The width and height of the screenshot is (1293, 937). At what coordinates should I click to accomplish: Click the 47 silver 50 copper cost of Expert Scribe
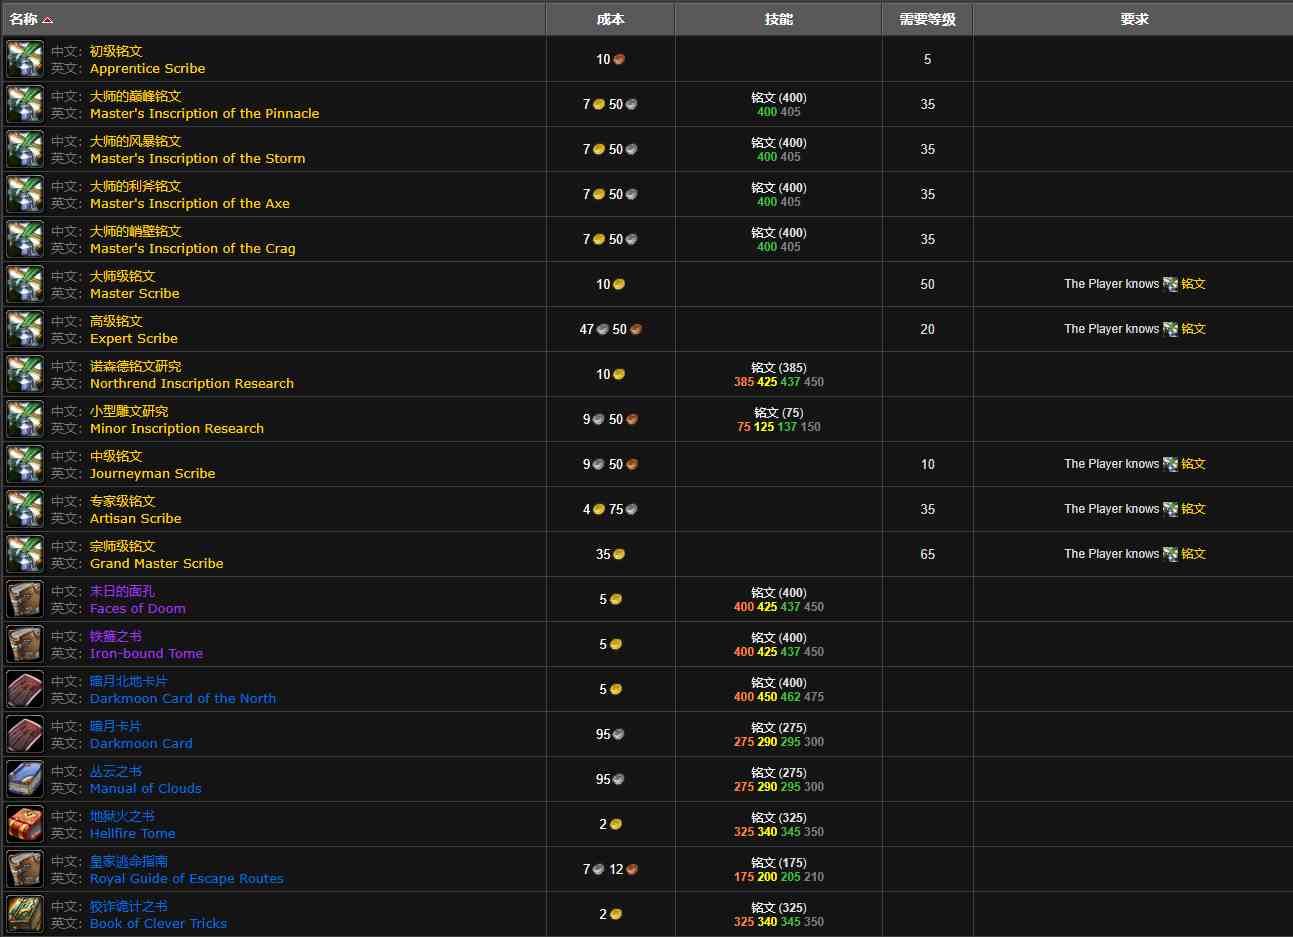(x=610, y=329)
